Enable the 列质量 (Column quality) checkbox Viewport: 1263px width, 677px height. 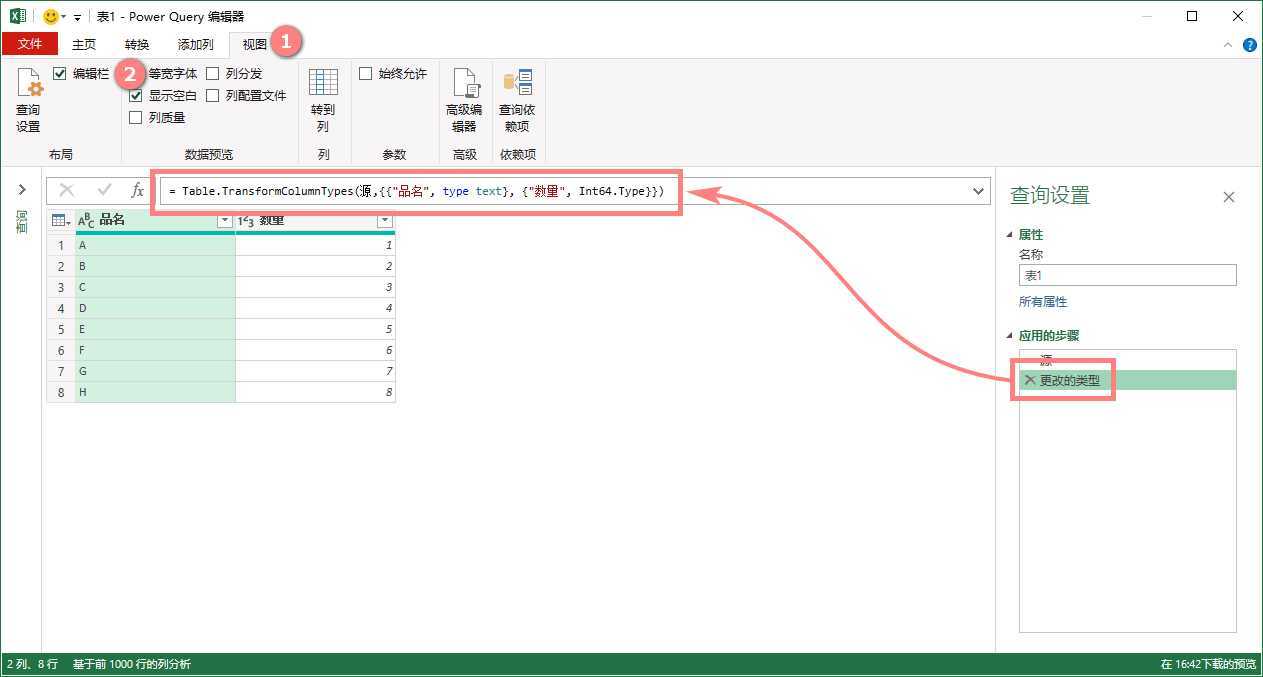coord(136,118)
